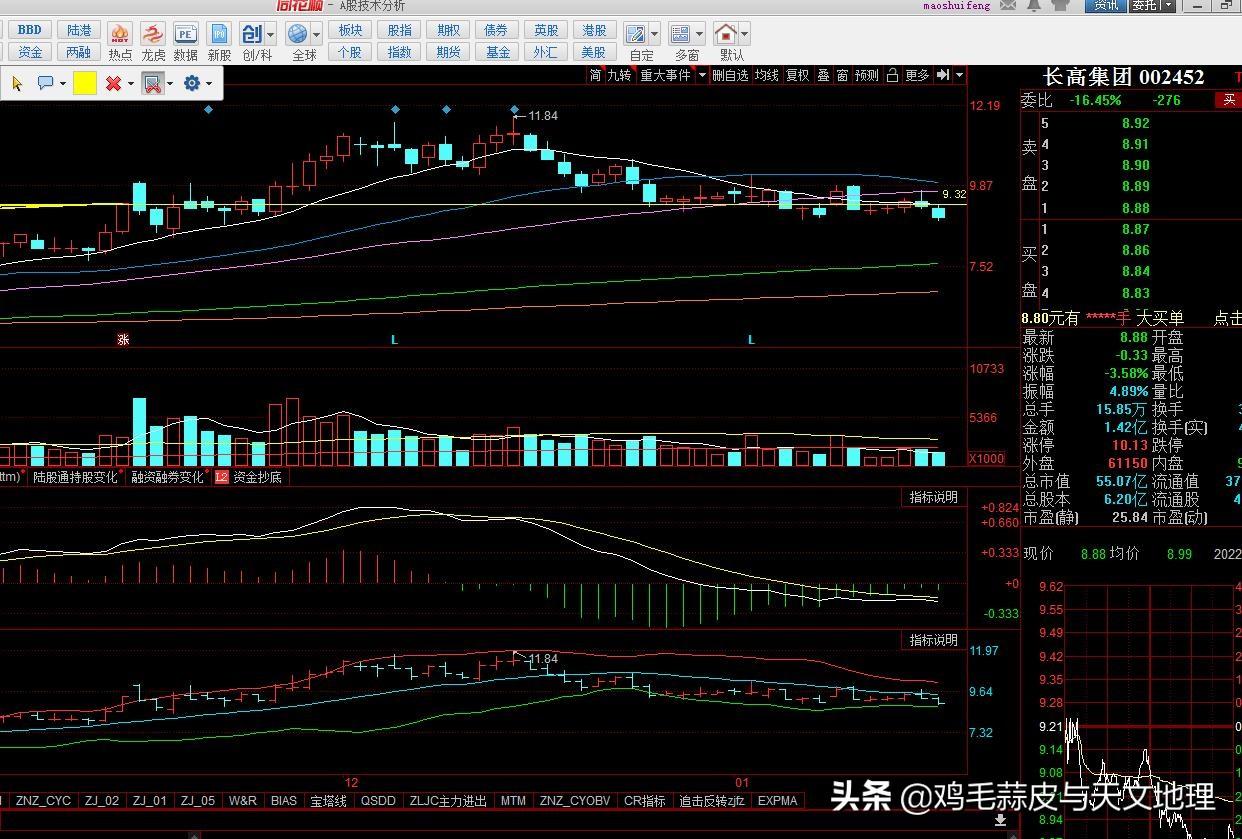This screenshot has width=1242, height=839.
Task: Open the blue gear drawing settings
Action: pyautogui.click(x=192, y=84)
